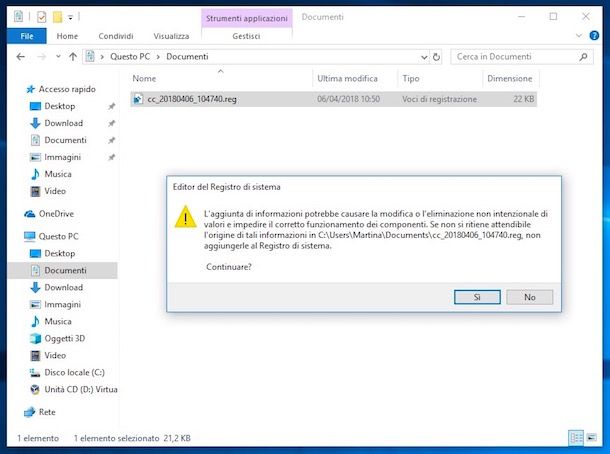Open Desktop under Questo PC
610x454 pixels.
[x=60, y=254]
